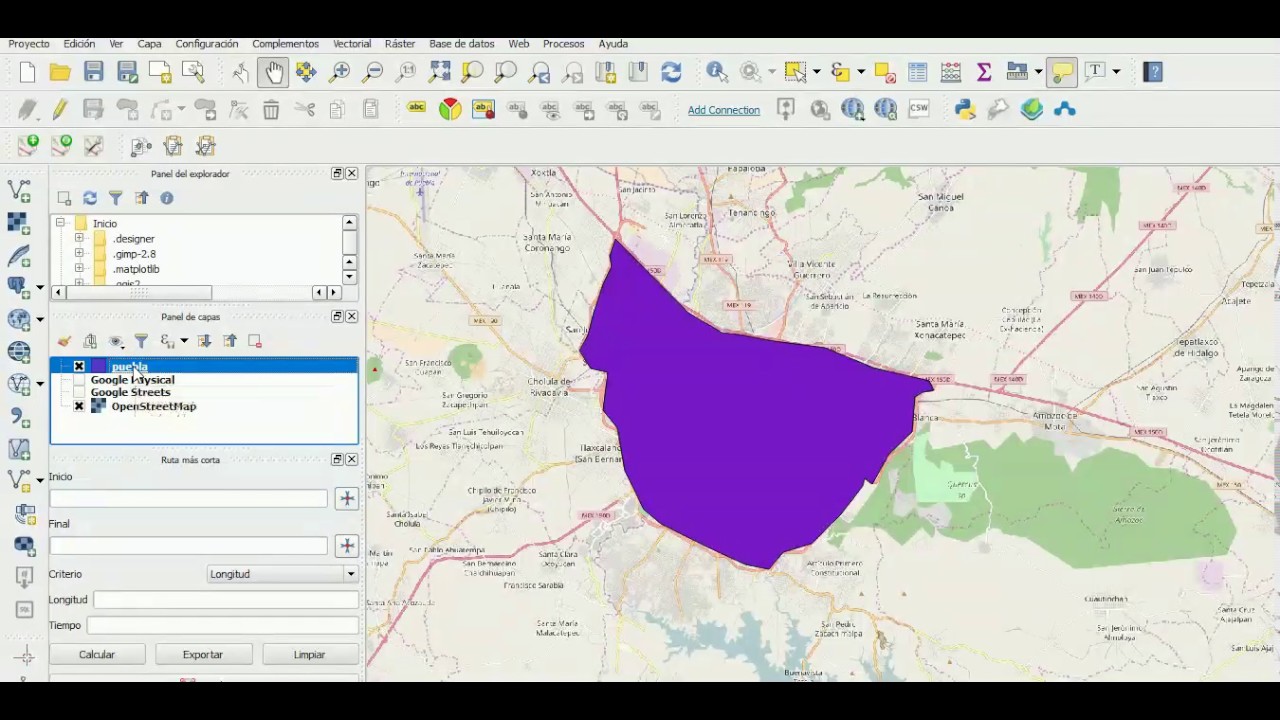Image resolution: width=1280 pixels, height=720 pixels.
Task: Open the Field Calculator abacus icon
Action: tap(950, 72)
